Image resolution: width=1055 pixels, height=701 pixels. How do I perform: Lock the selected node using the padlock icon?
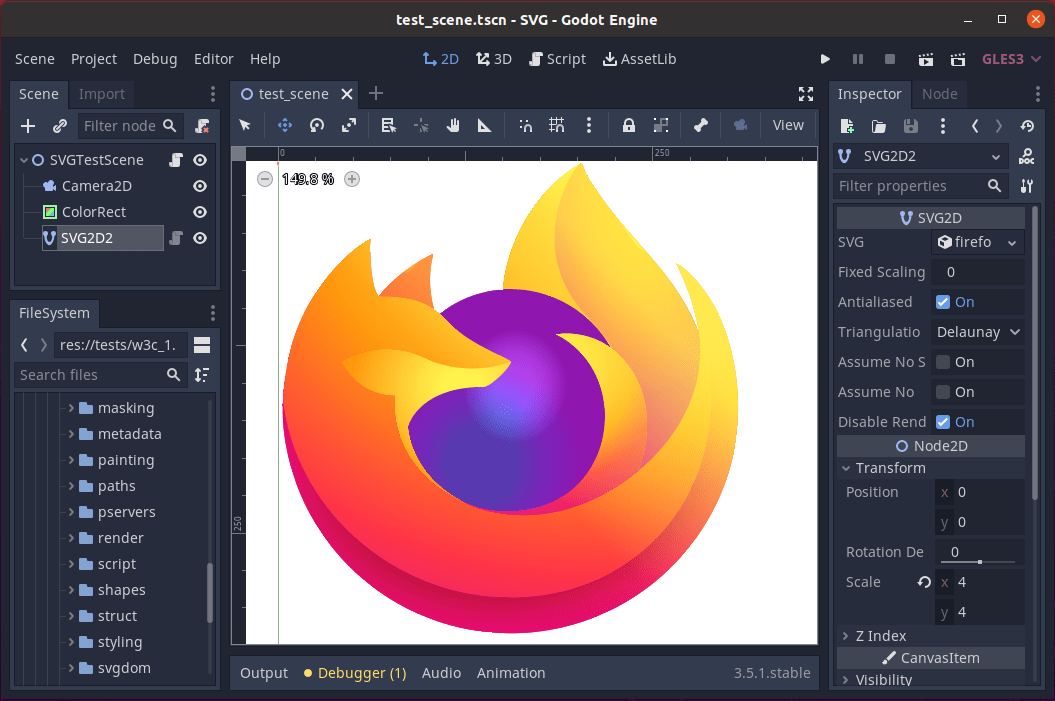[627, 126]
